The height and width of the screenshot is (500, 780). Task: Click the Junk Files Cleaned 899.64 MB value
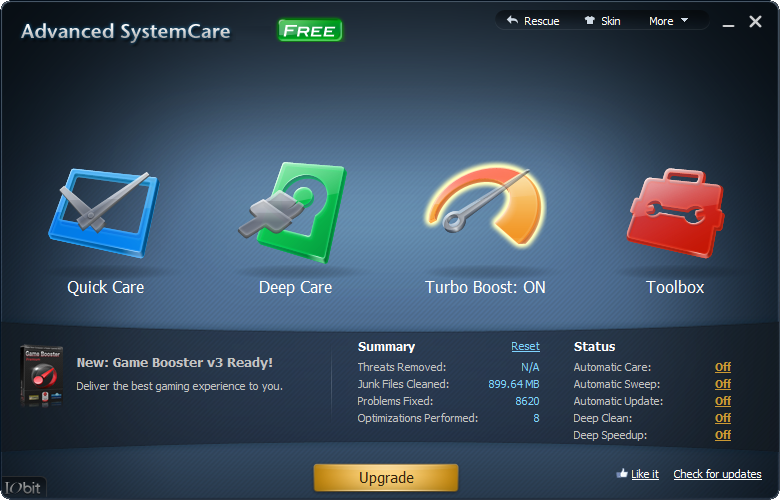514,384
